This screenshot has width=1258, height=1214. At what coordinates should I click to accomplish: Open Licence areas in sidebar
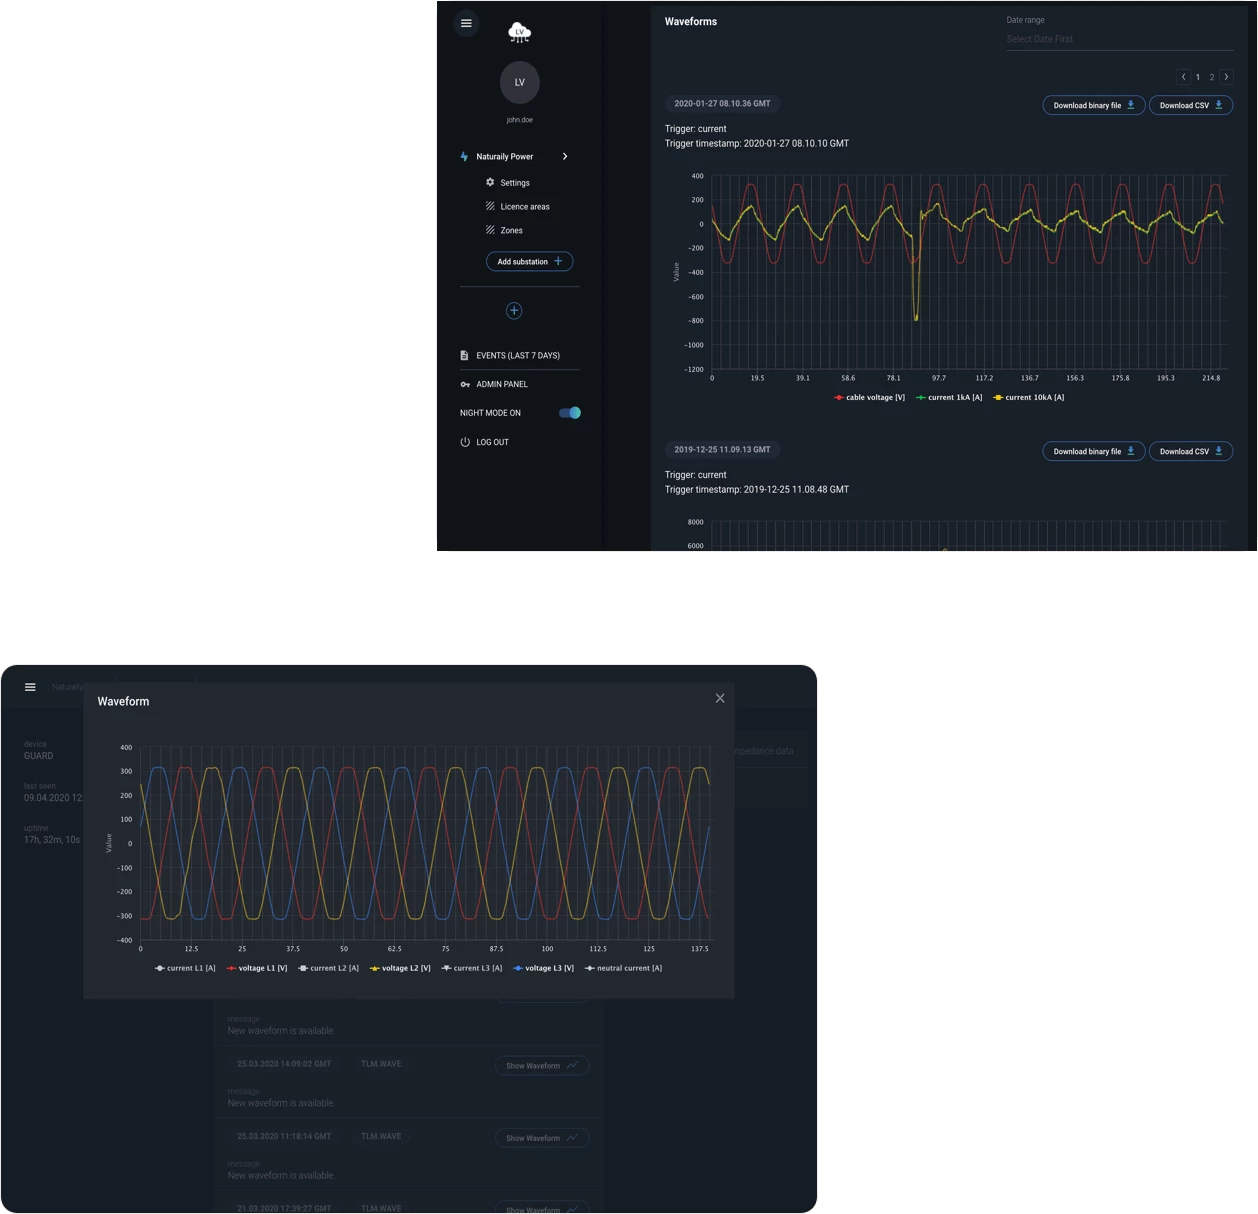pos(518,207)
